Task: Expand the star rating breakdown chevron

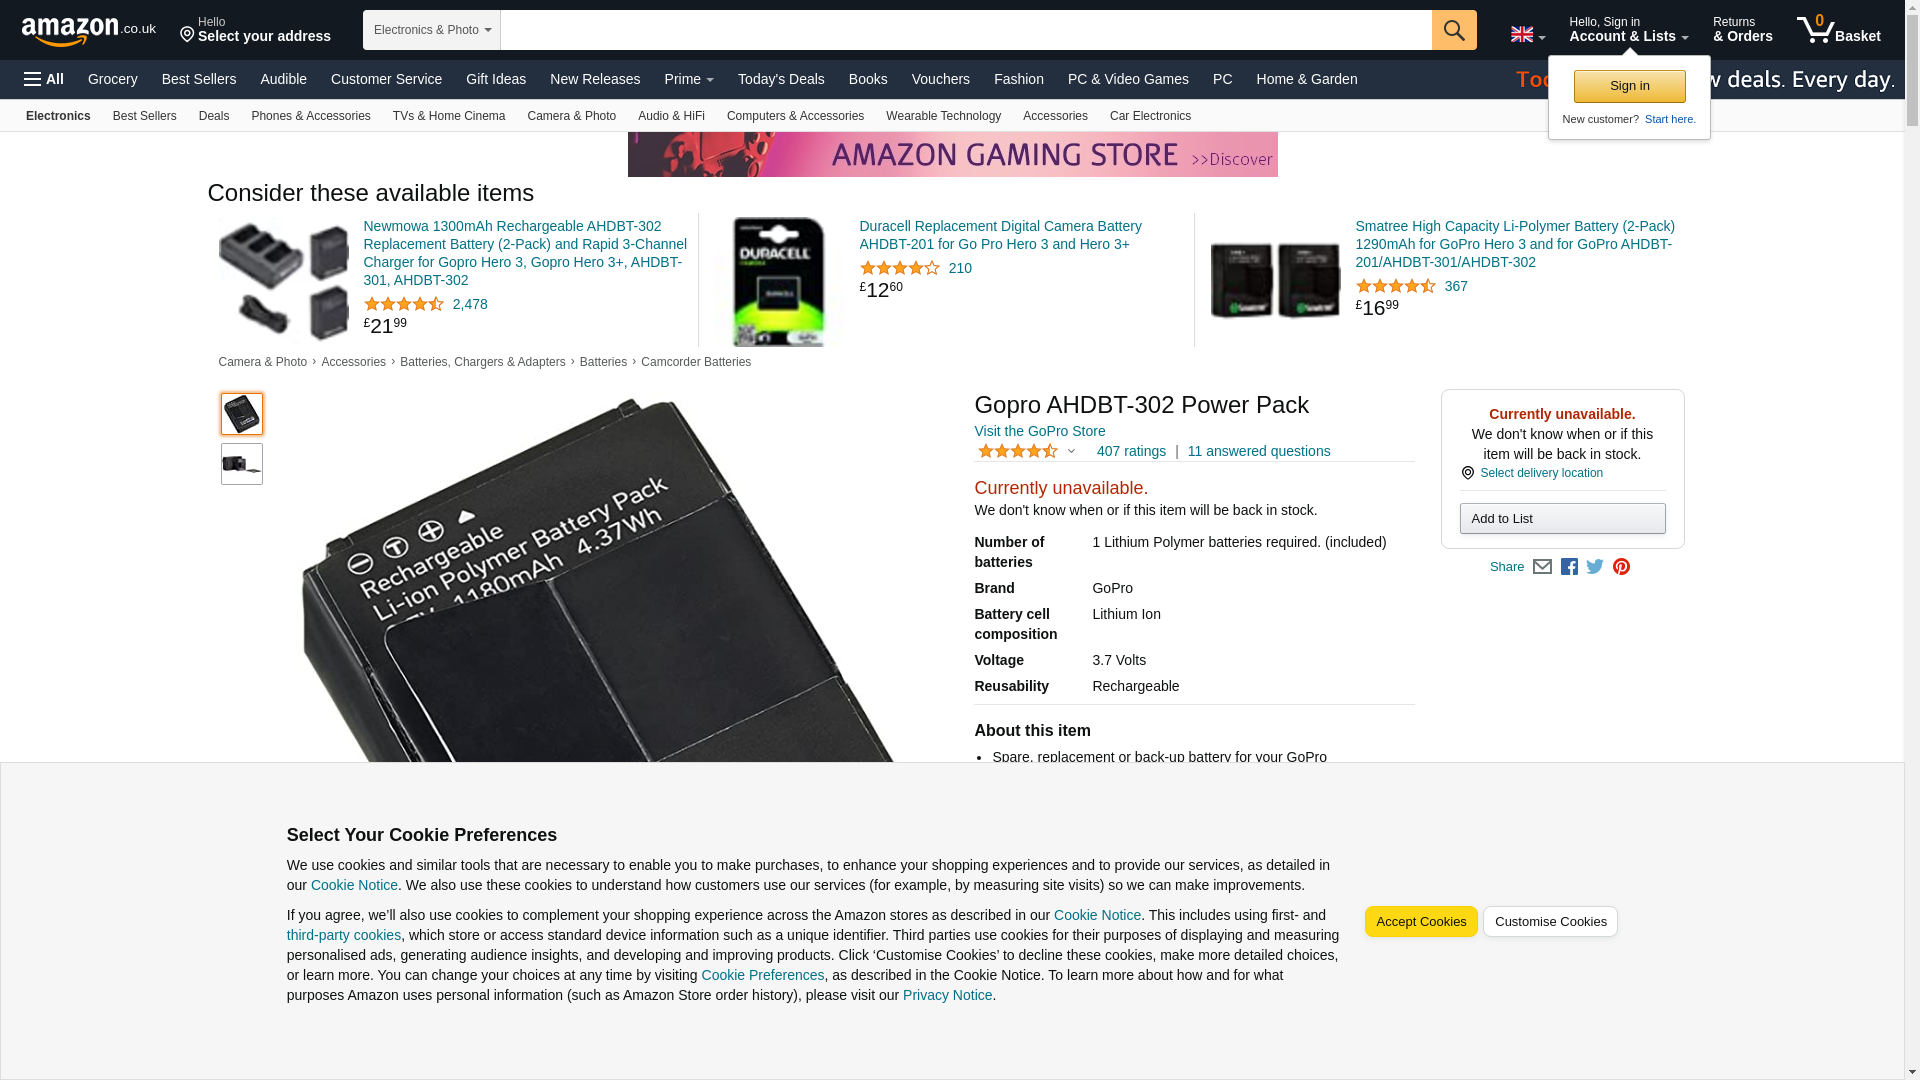Action: pos(1071,451)
